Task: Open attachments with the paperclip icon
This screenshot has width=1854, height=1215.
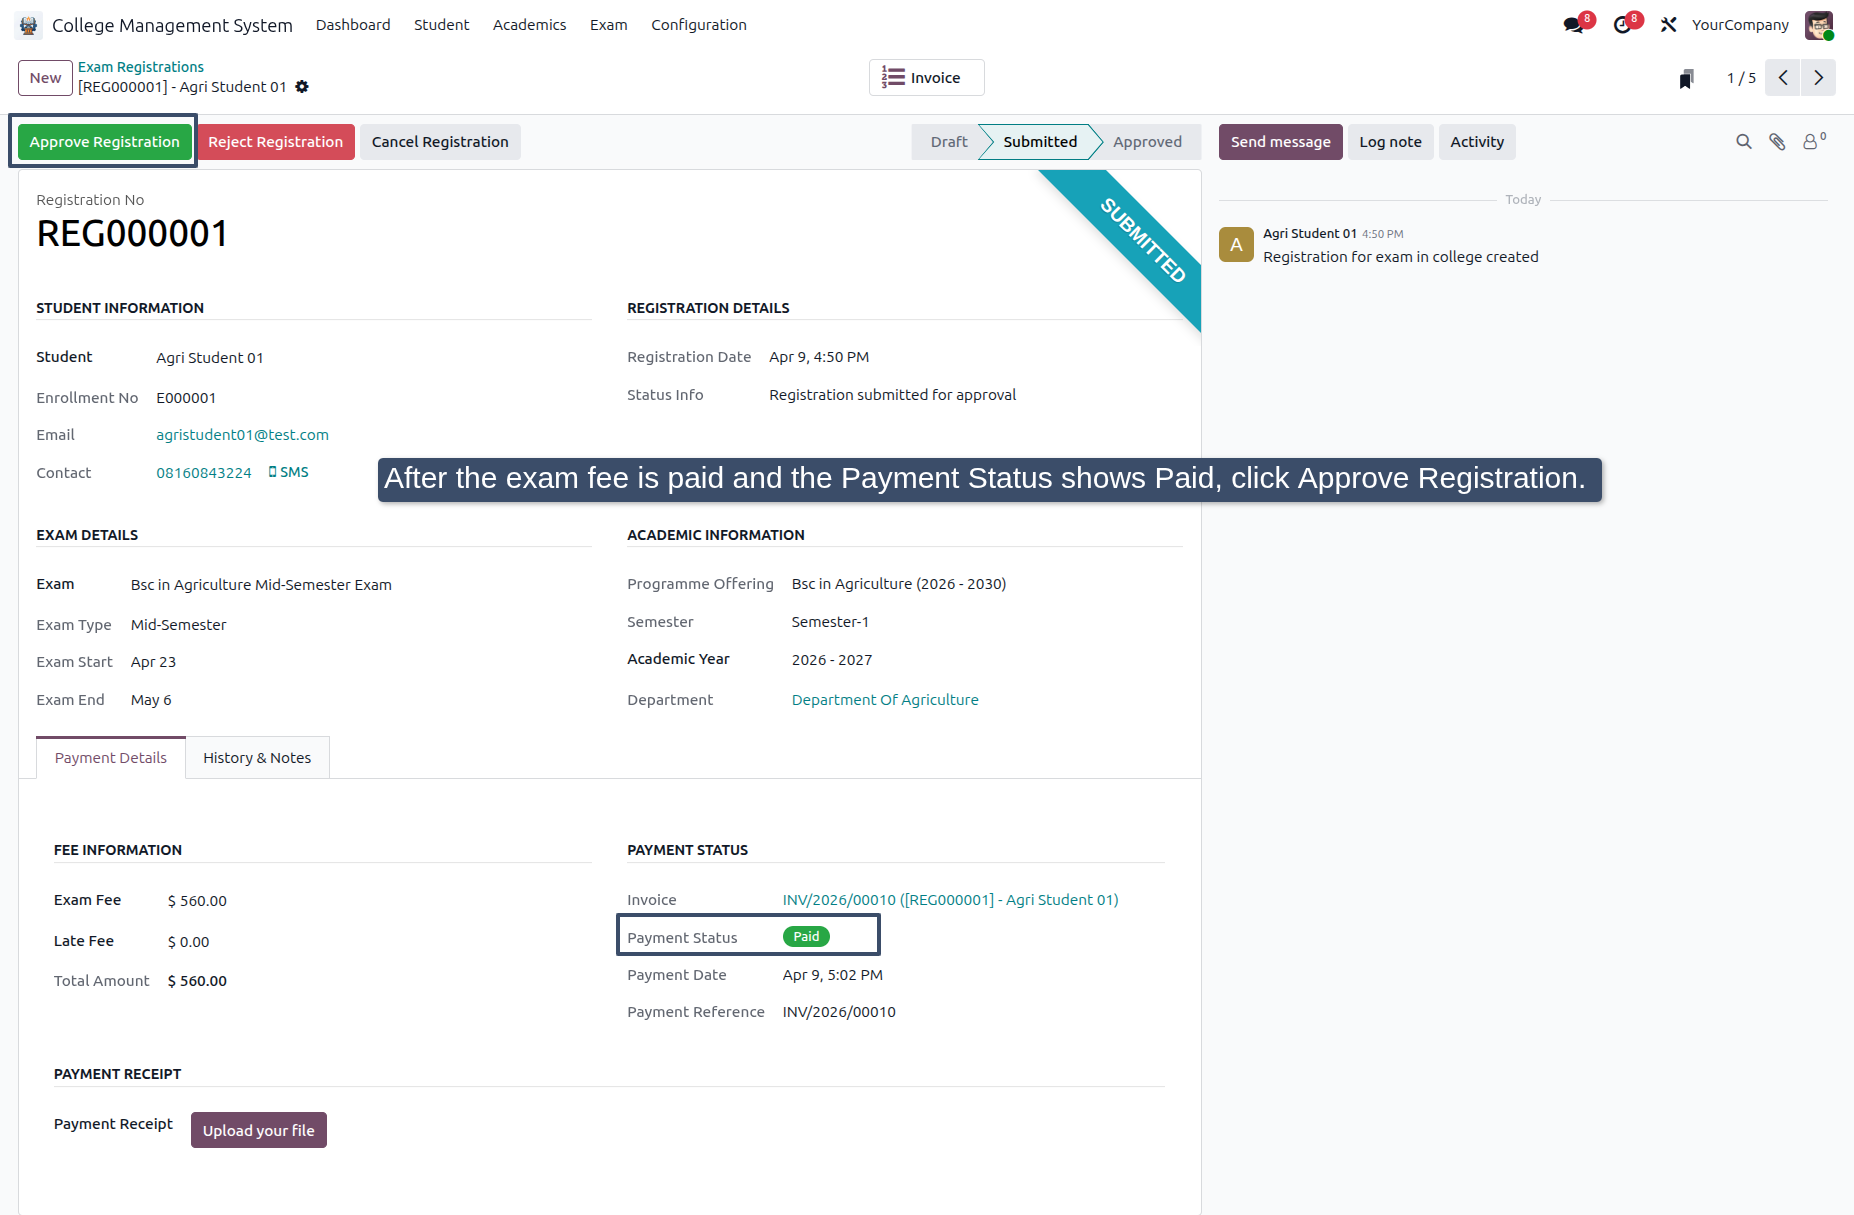Action: click(x=1777, y=142)
